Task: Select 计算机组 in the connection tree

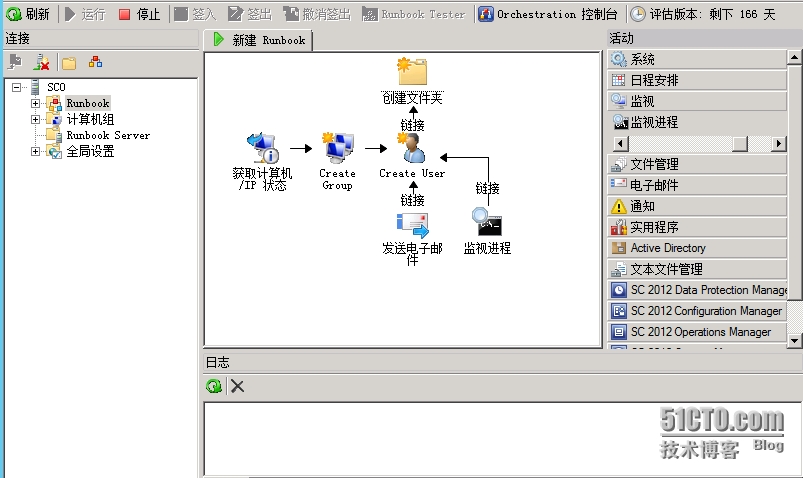Action: click(90, 119)
